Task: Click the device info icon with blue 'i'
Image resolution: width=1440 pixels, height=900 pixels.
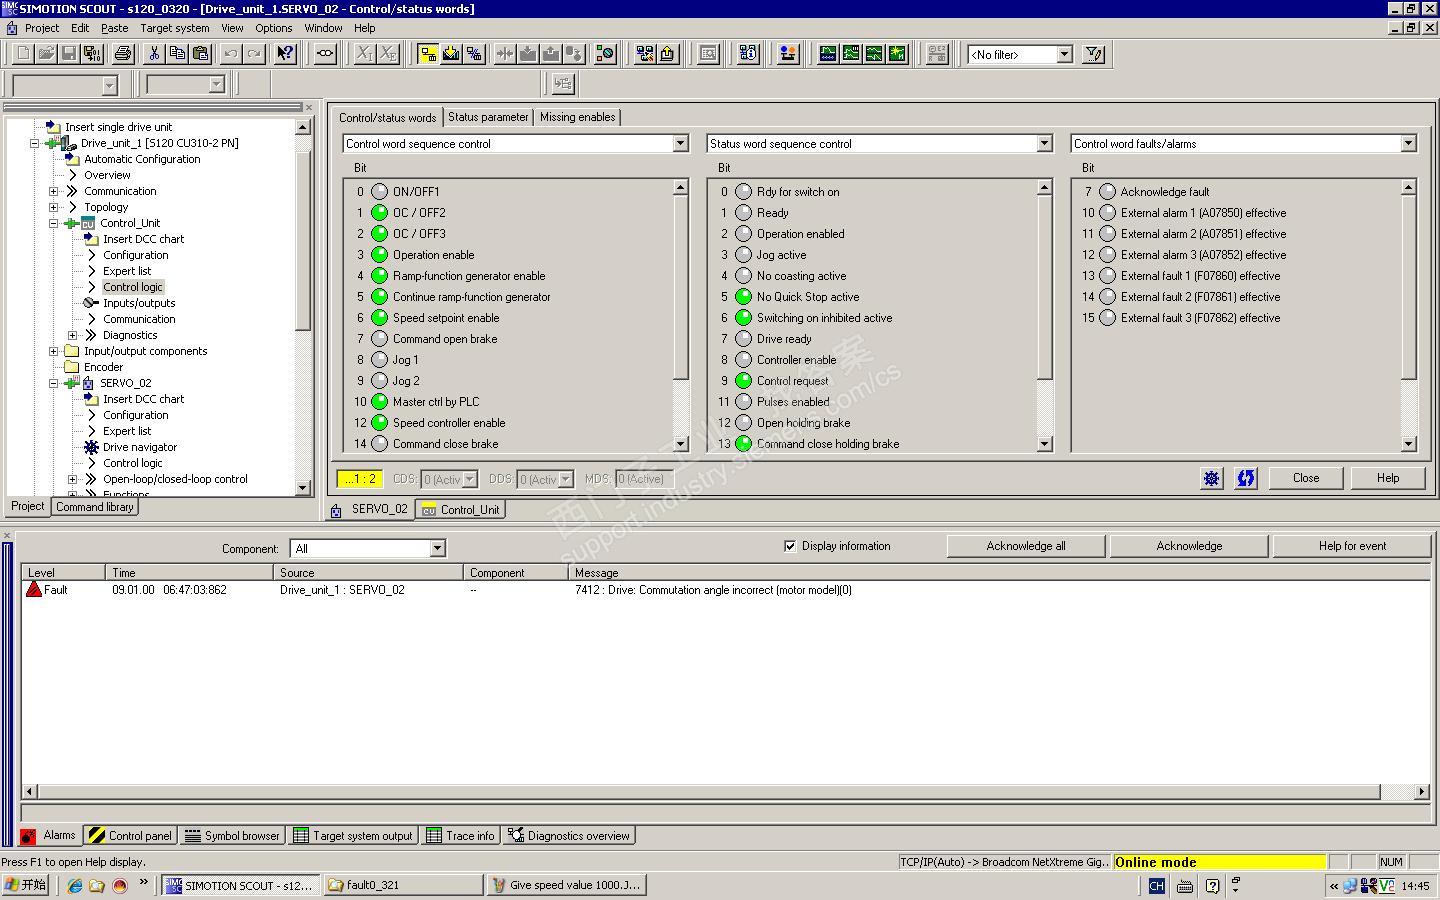Action: tap(748, 54)
